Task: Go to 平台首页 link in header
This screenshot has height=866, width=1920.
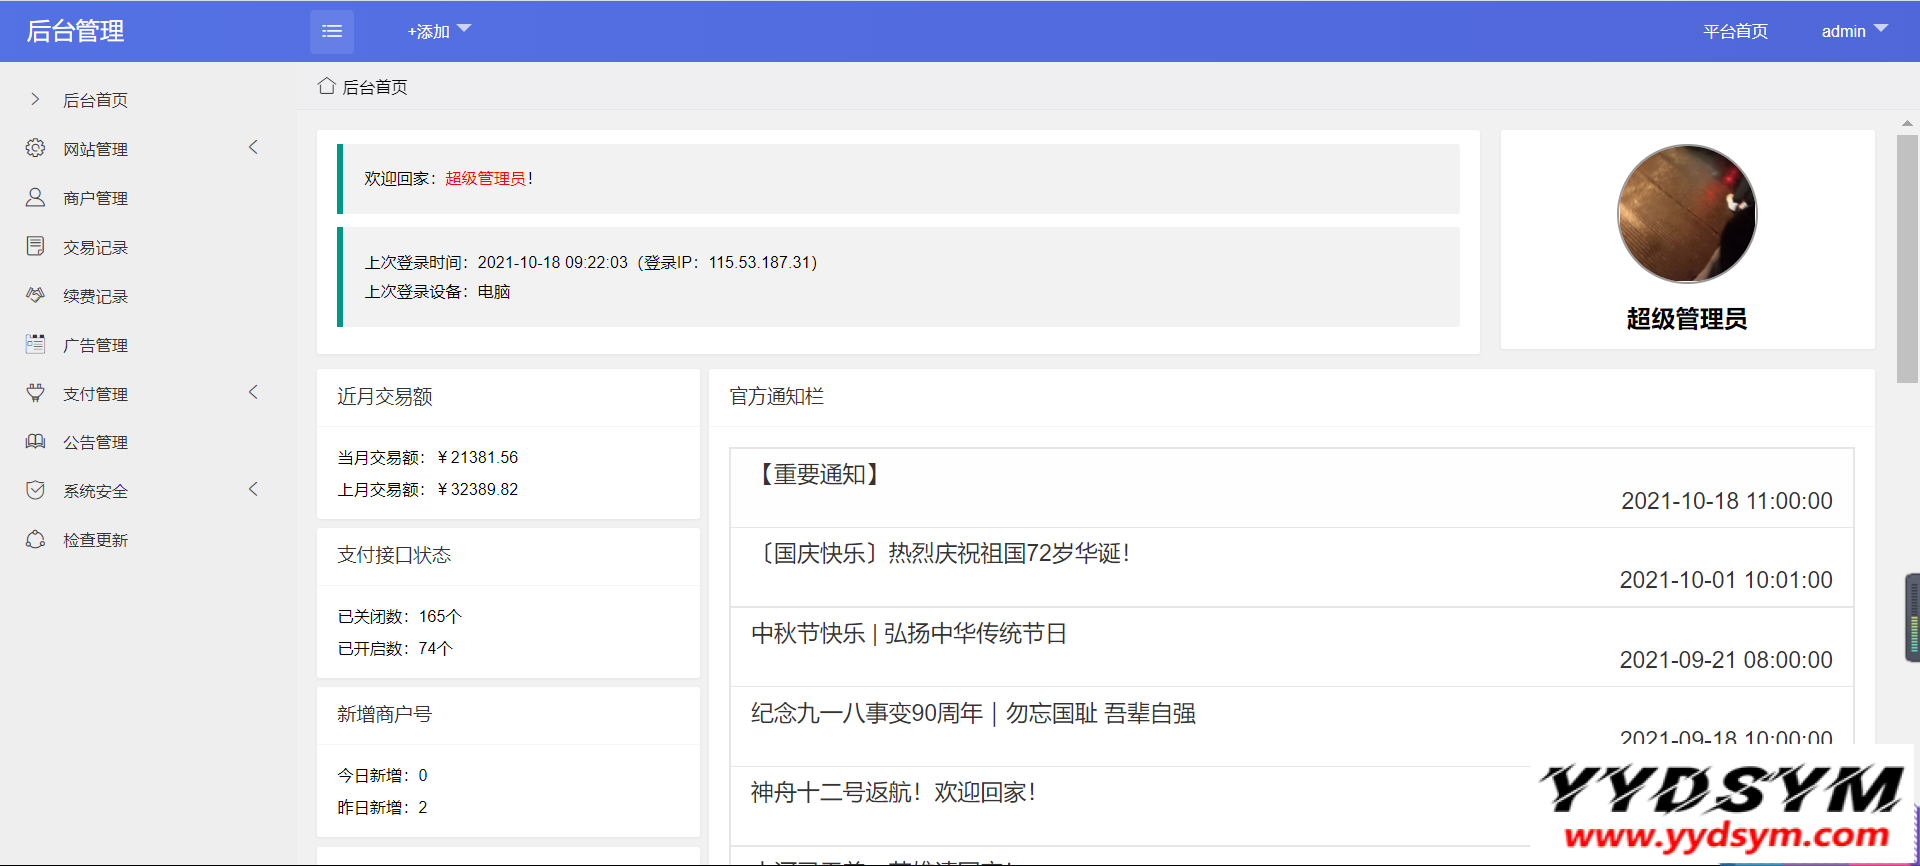Action: pyautogui.click(x=1735, y=31)
